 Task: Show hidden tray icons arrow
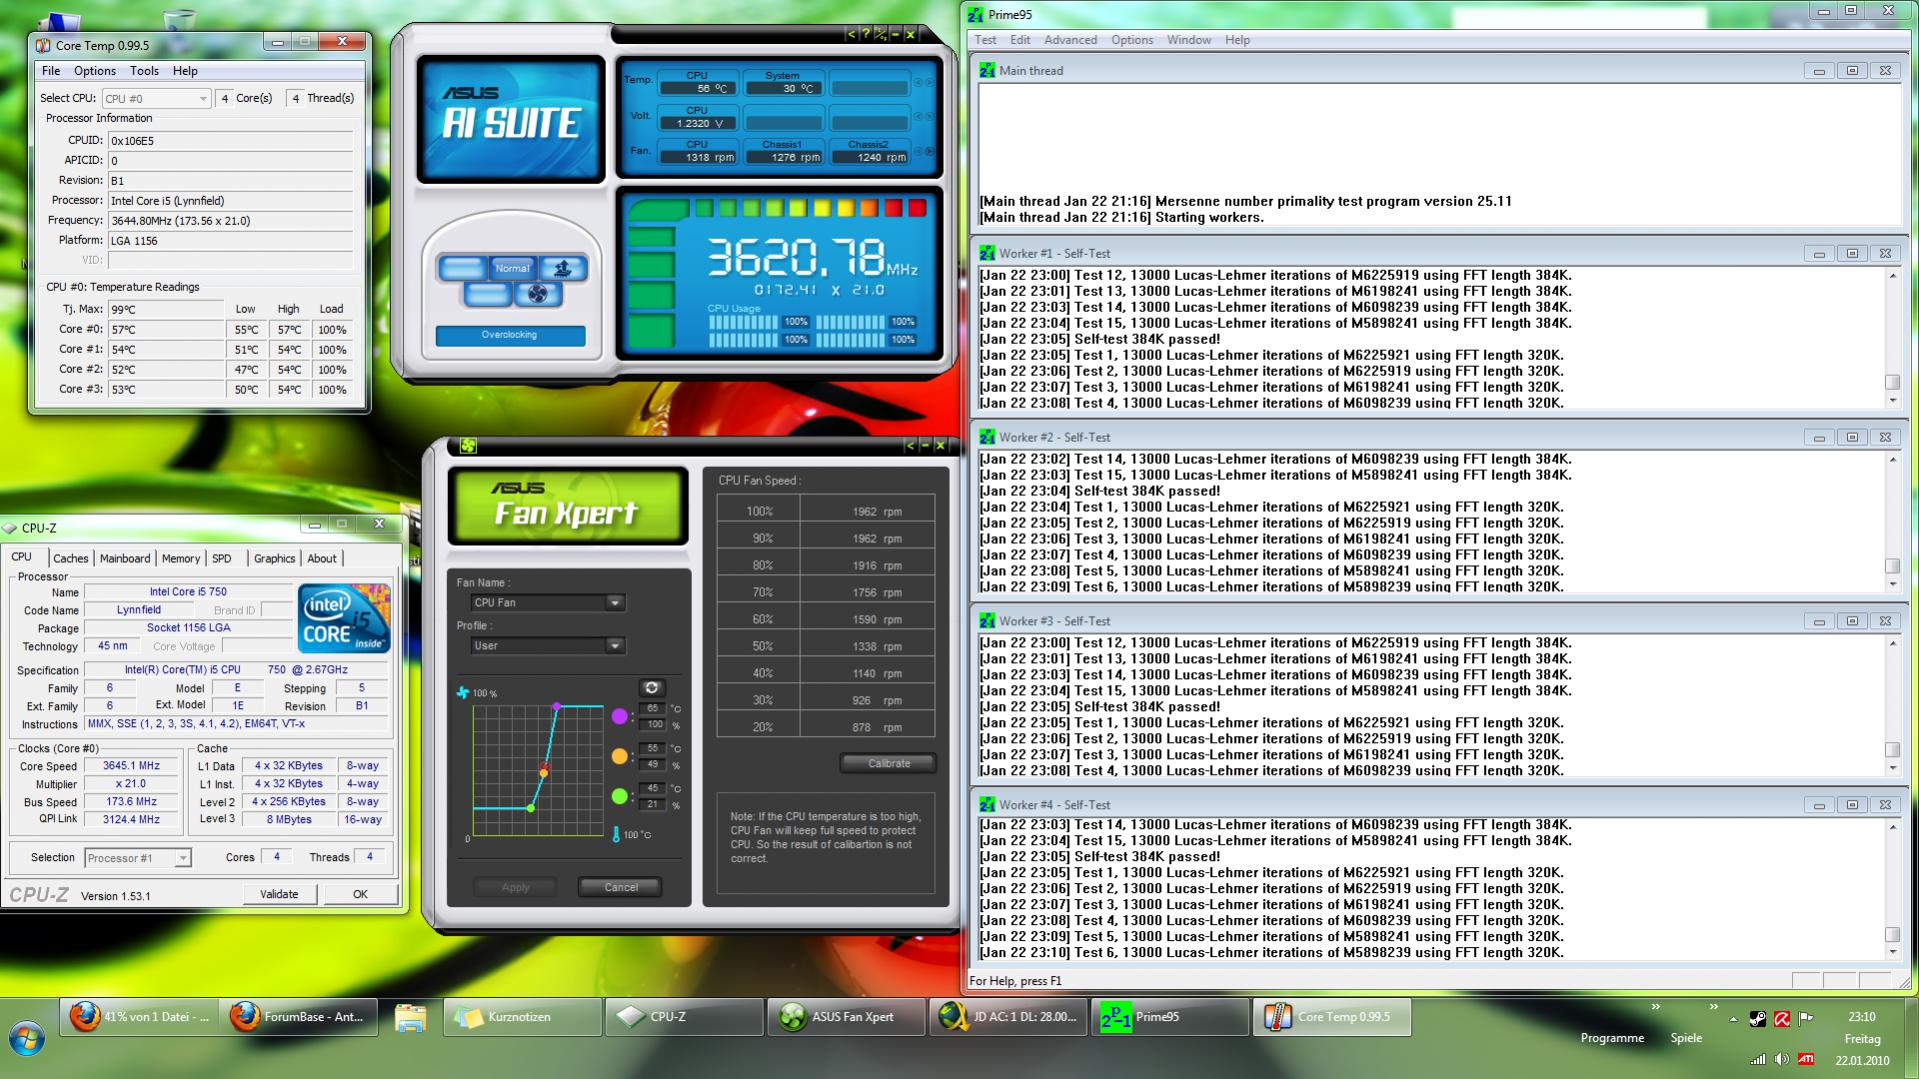(1733, 1019)
